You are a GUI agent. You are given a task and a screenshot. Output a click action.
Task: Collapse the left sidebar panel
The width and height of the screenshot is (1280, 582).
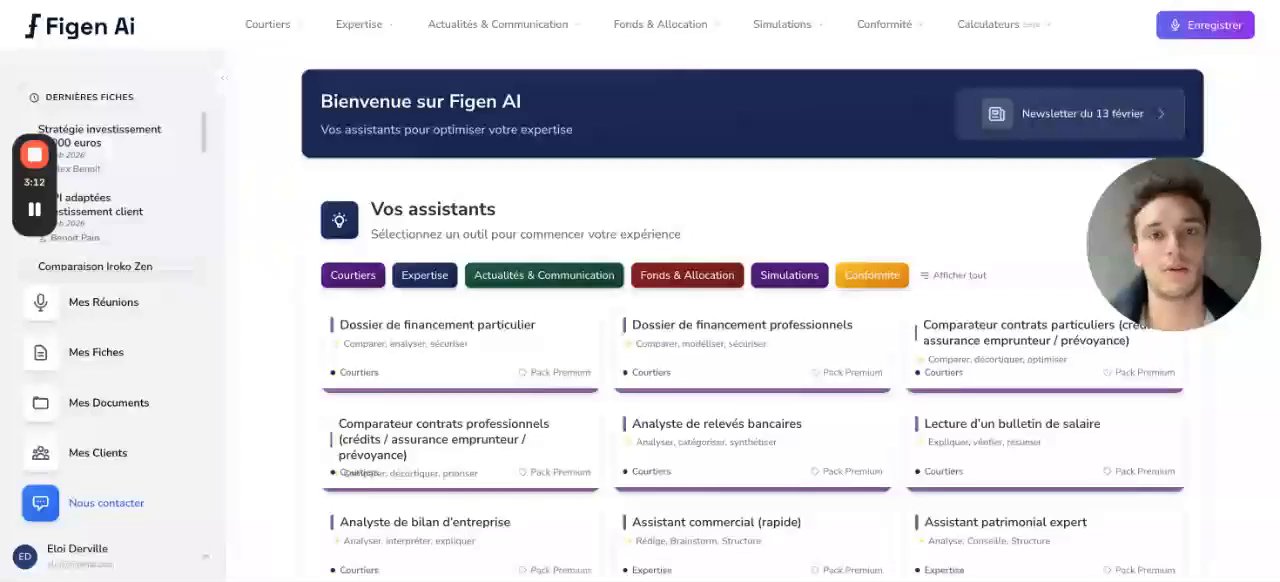(x=223, y=77)
